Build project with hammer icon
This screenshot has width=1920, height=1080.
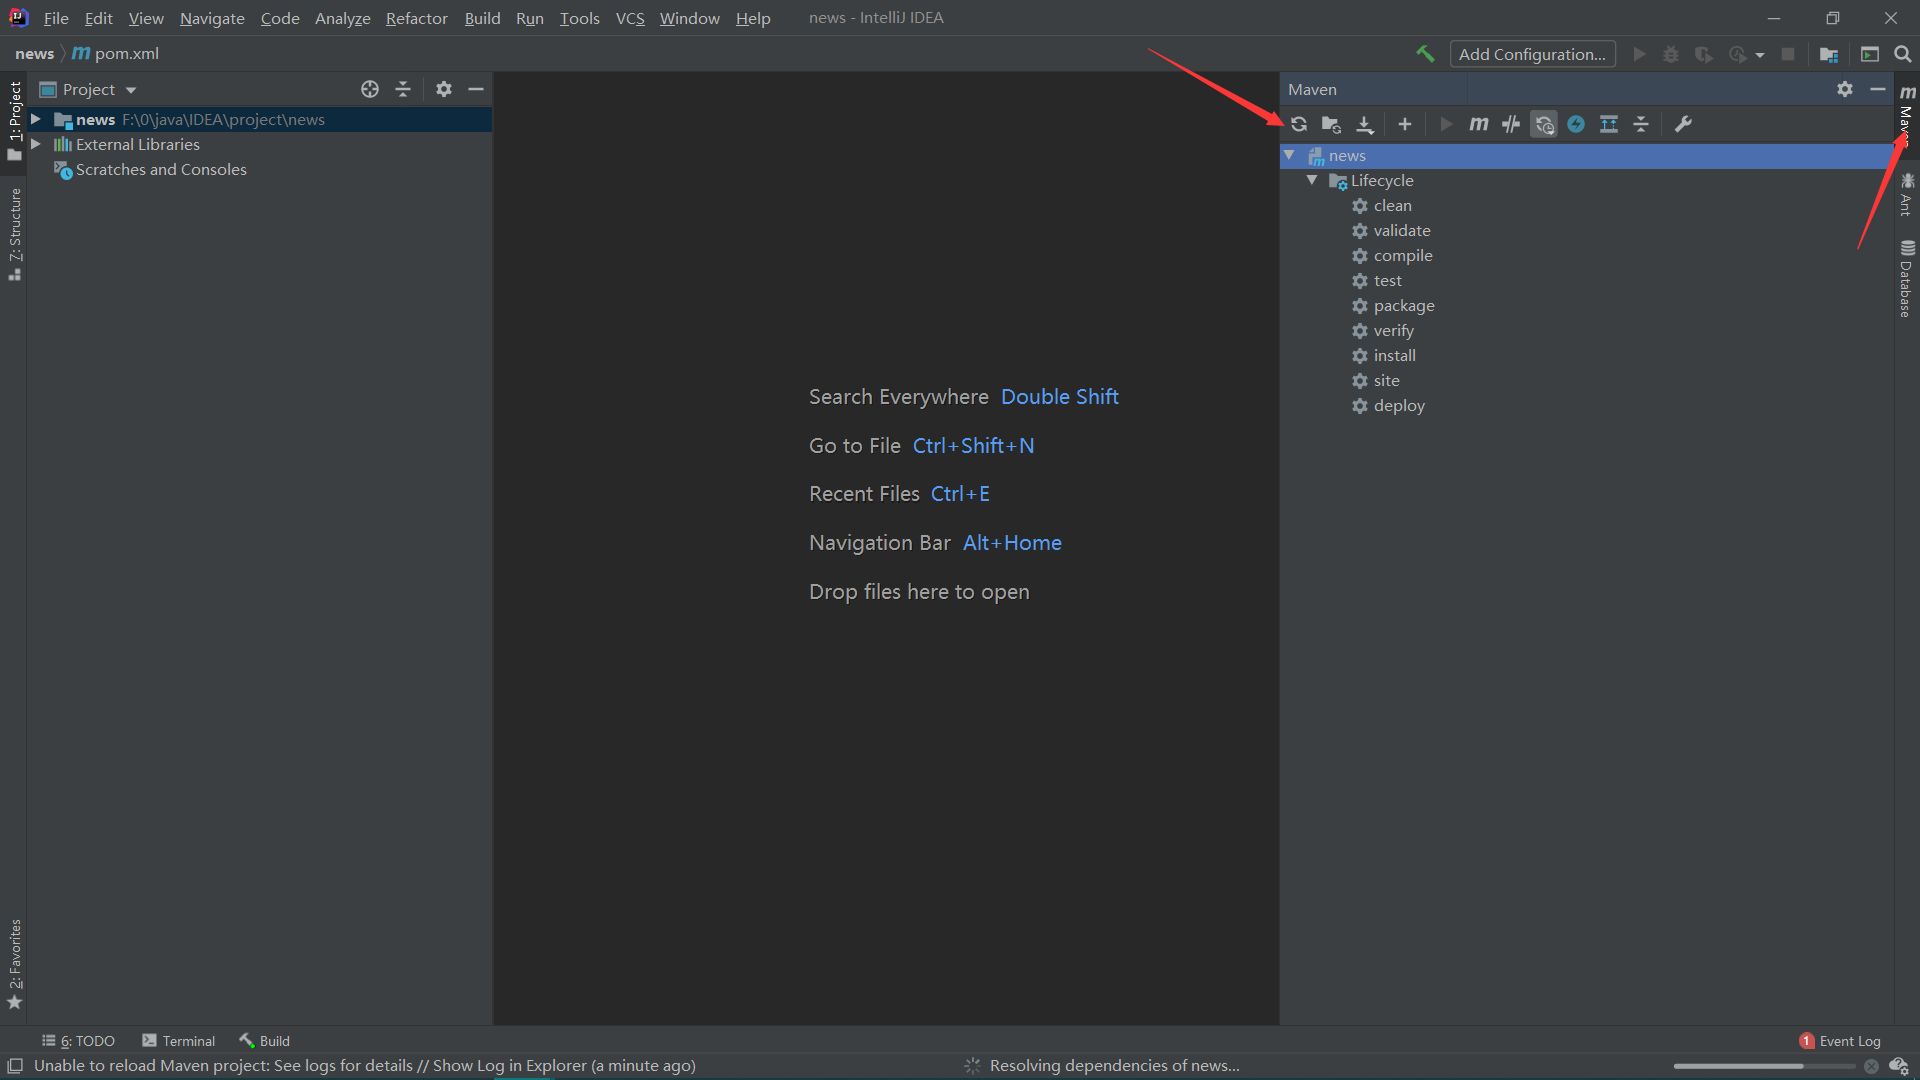pos(1425,54)
